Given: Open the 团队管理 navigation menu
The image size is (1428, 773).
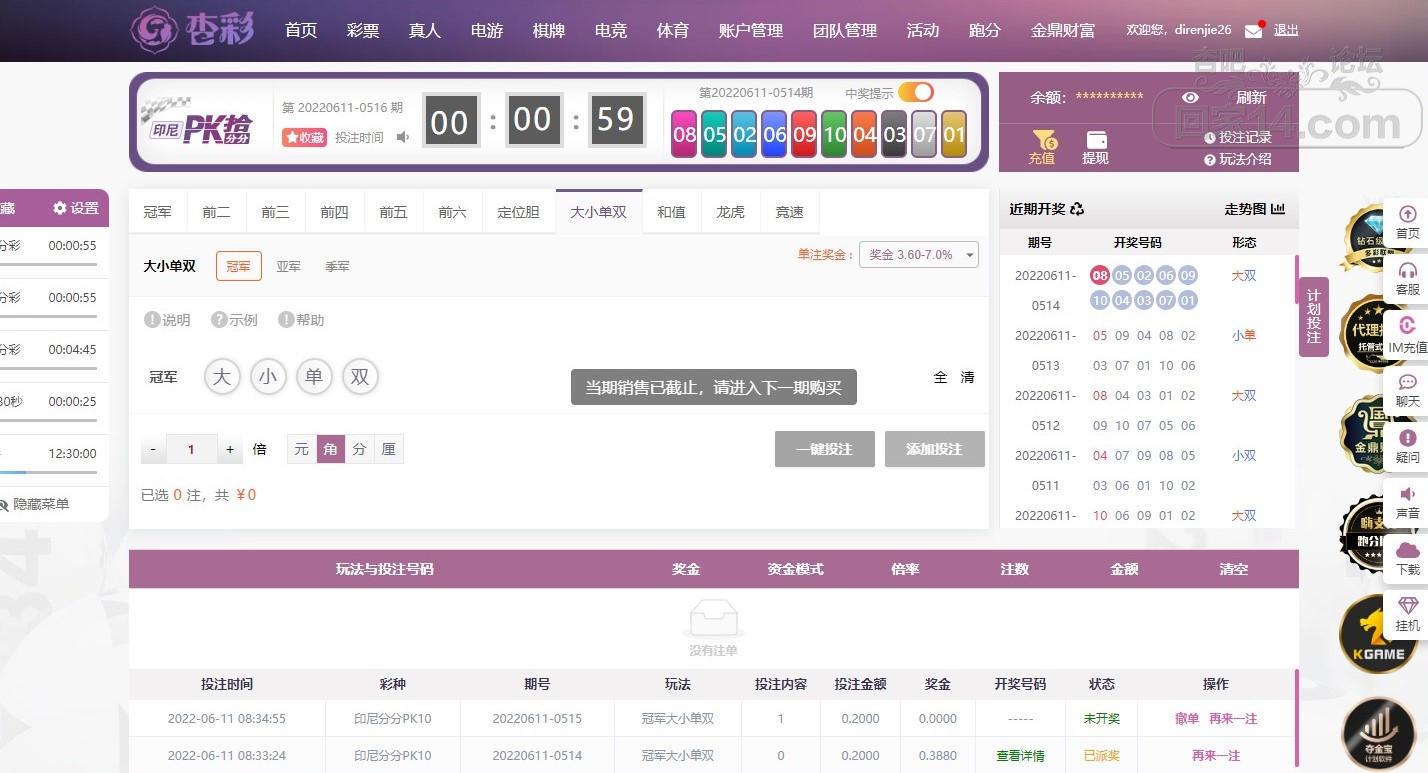Looking at the screenshot, I should 845,30.
